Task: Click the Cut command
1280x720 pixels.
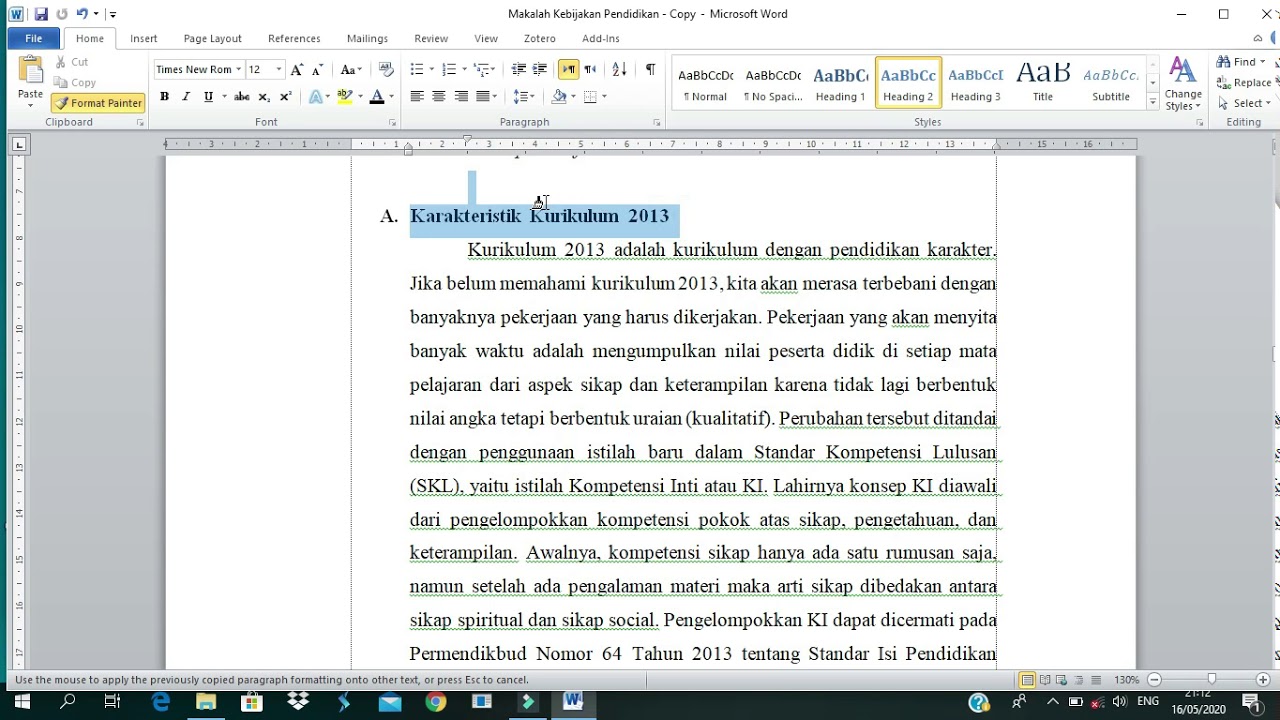Action: (x=72, y=62)
